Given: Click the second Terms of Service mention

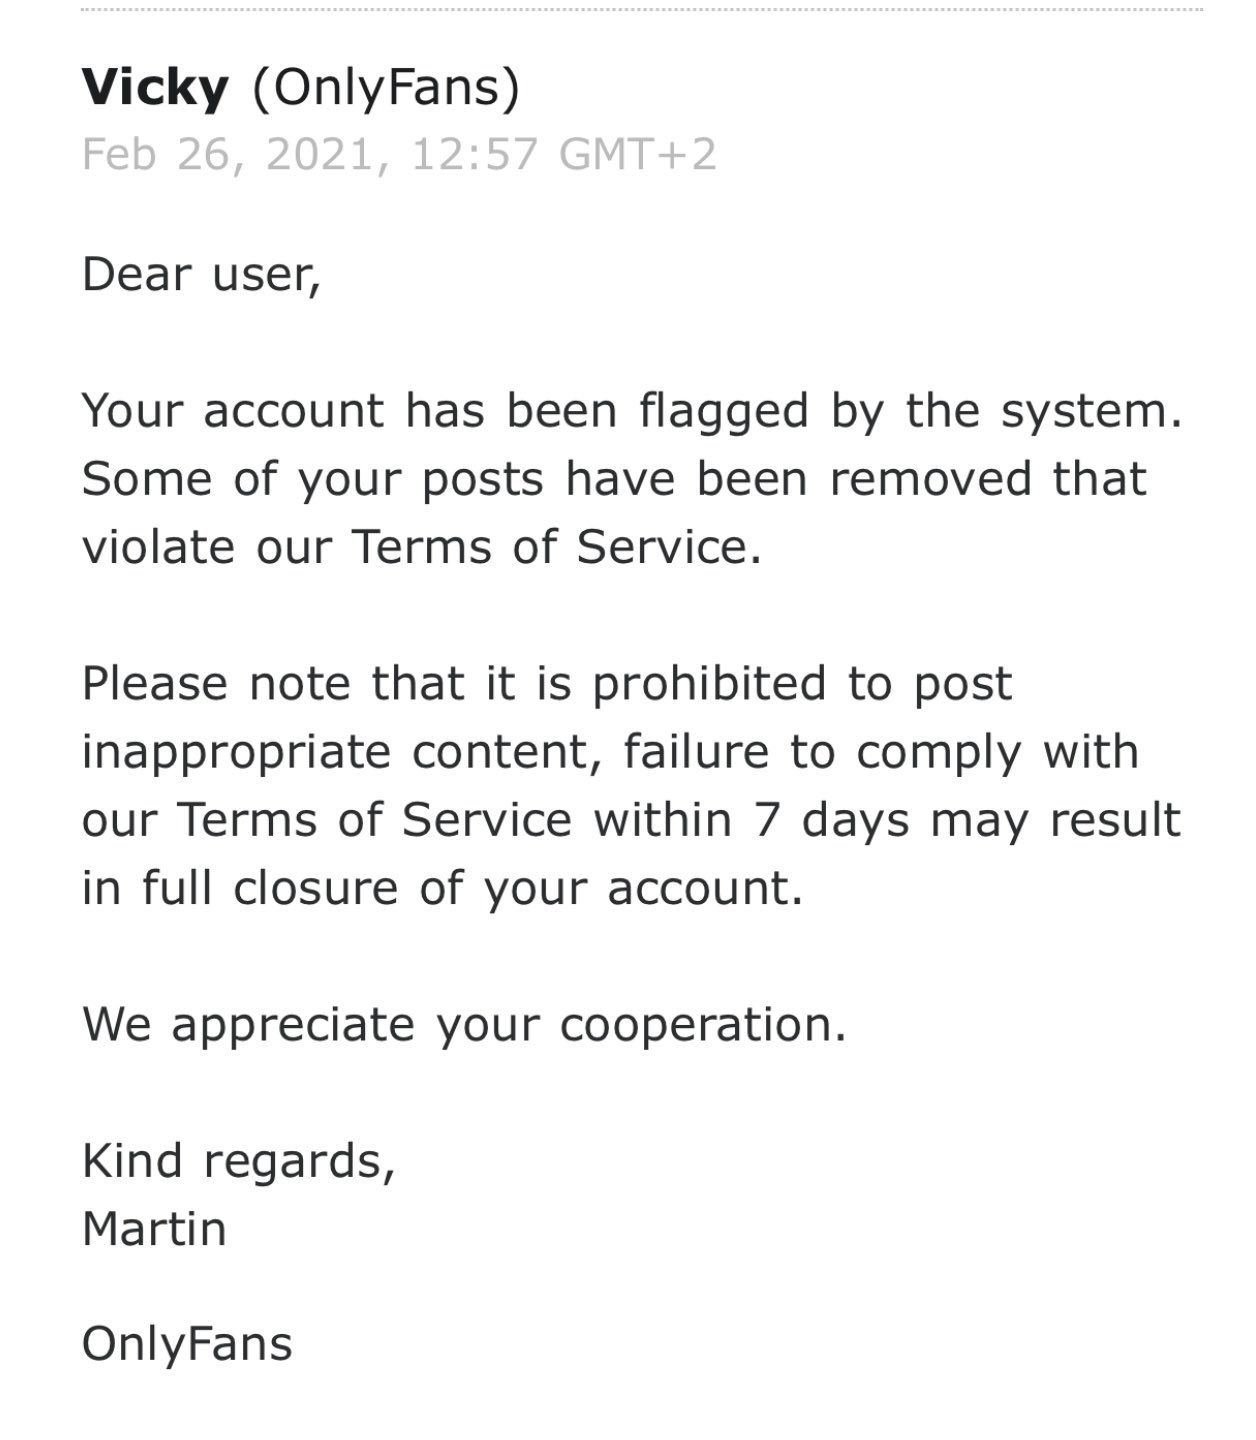Looking at the screenshot, I should [375, 821].
